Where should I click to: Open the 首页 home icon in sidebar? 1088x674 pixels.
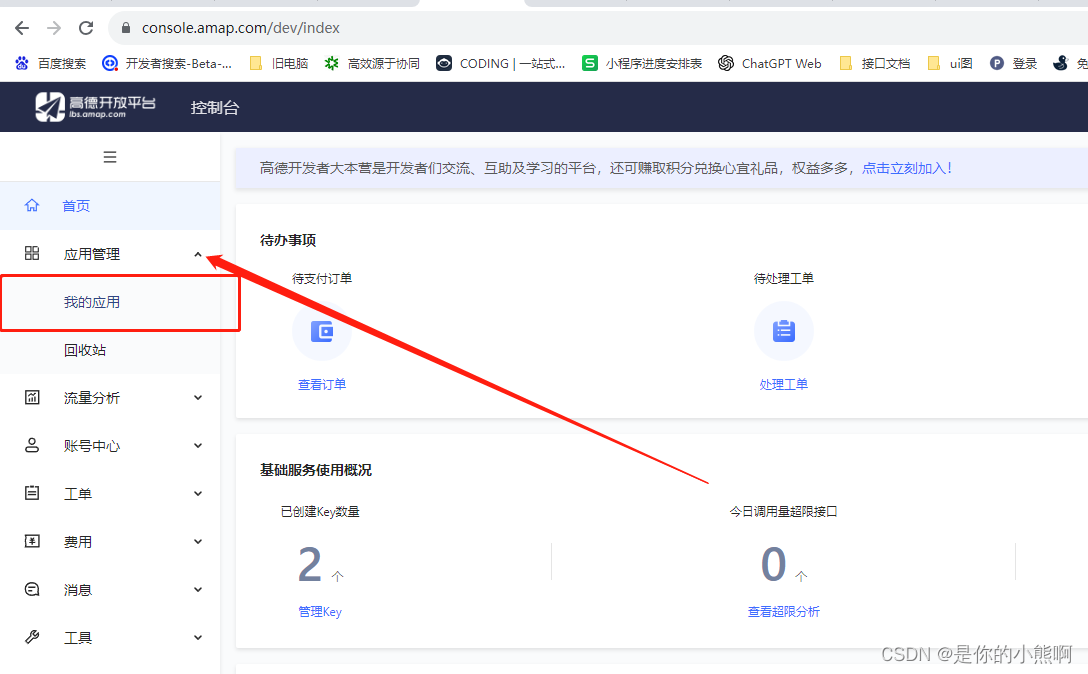[x=32, y=205]
